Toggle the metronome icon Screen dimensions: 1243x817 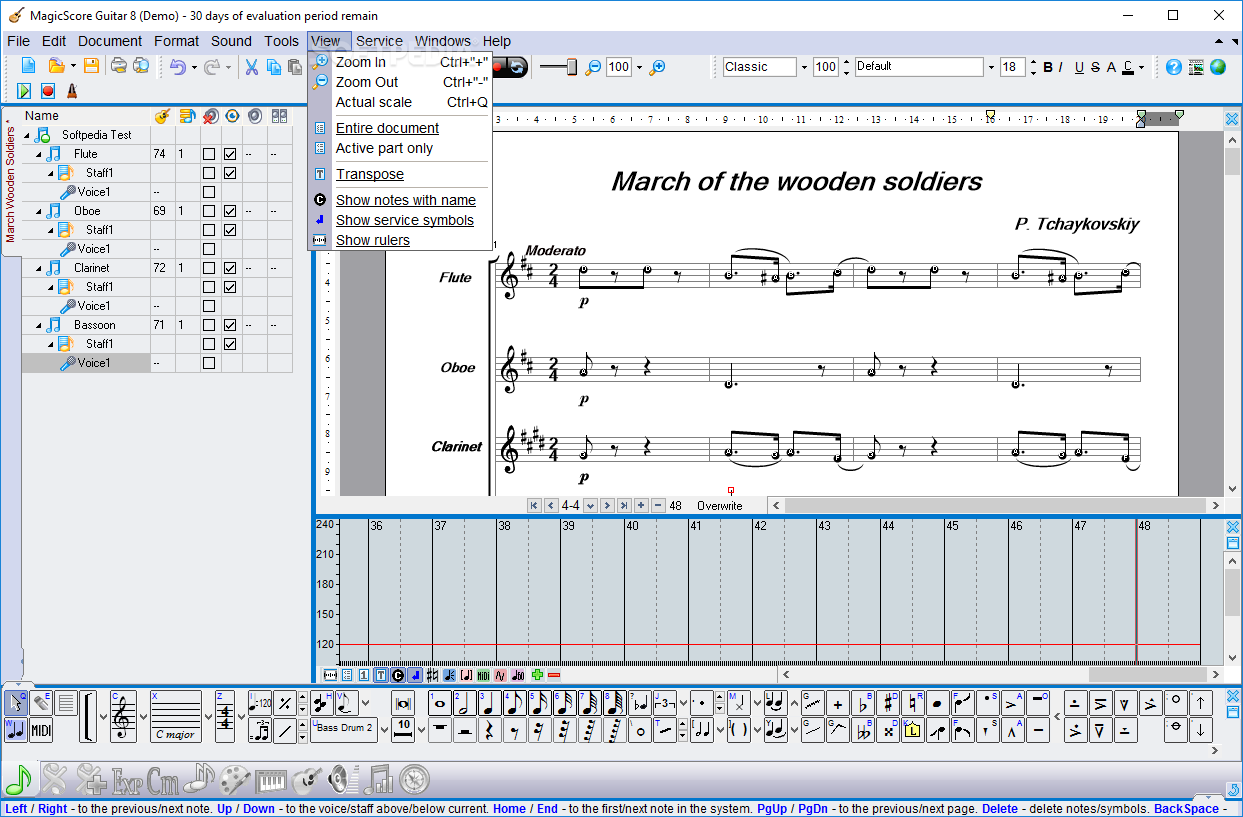[72, 91]
